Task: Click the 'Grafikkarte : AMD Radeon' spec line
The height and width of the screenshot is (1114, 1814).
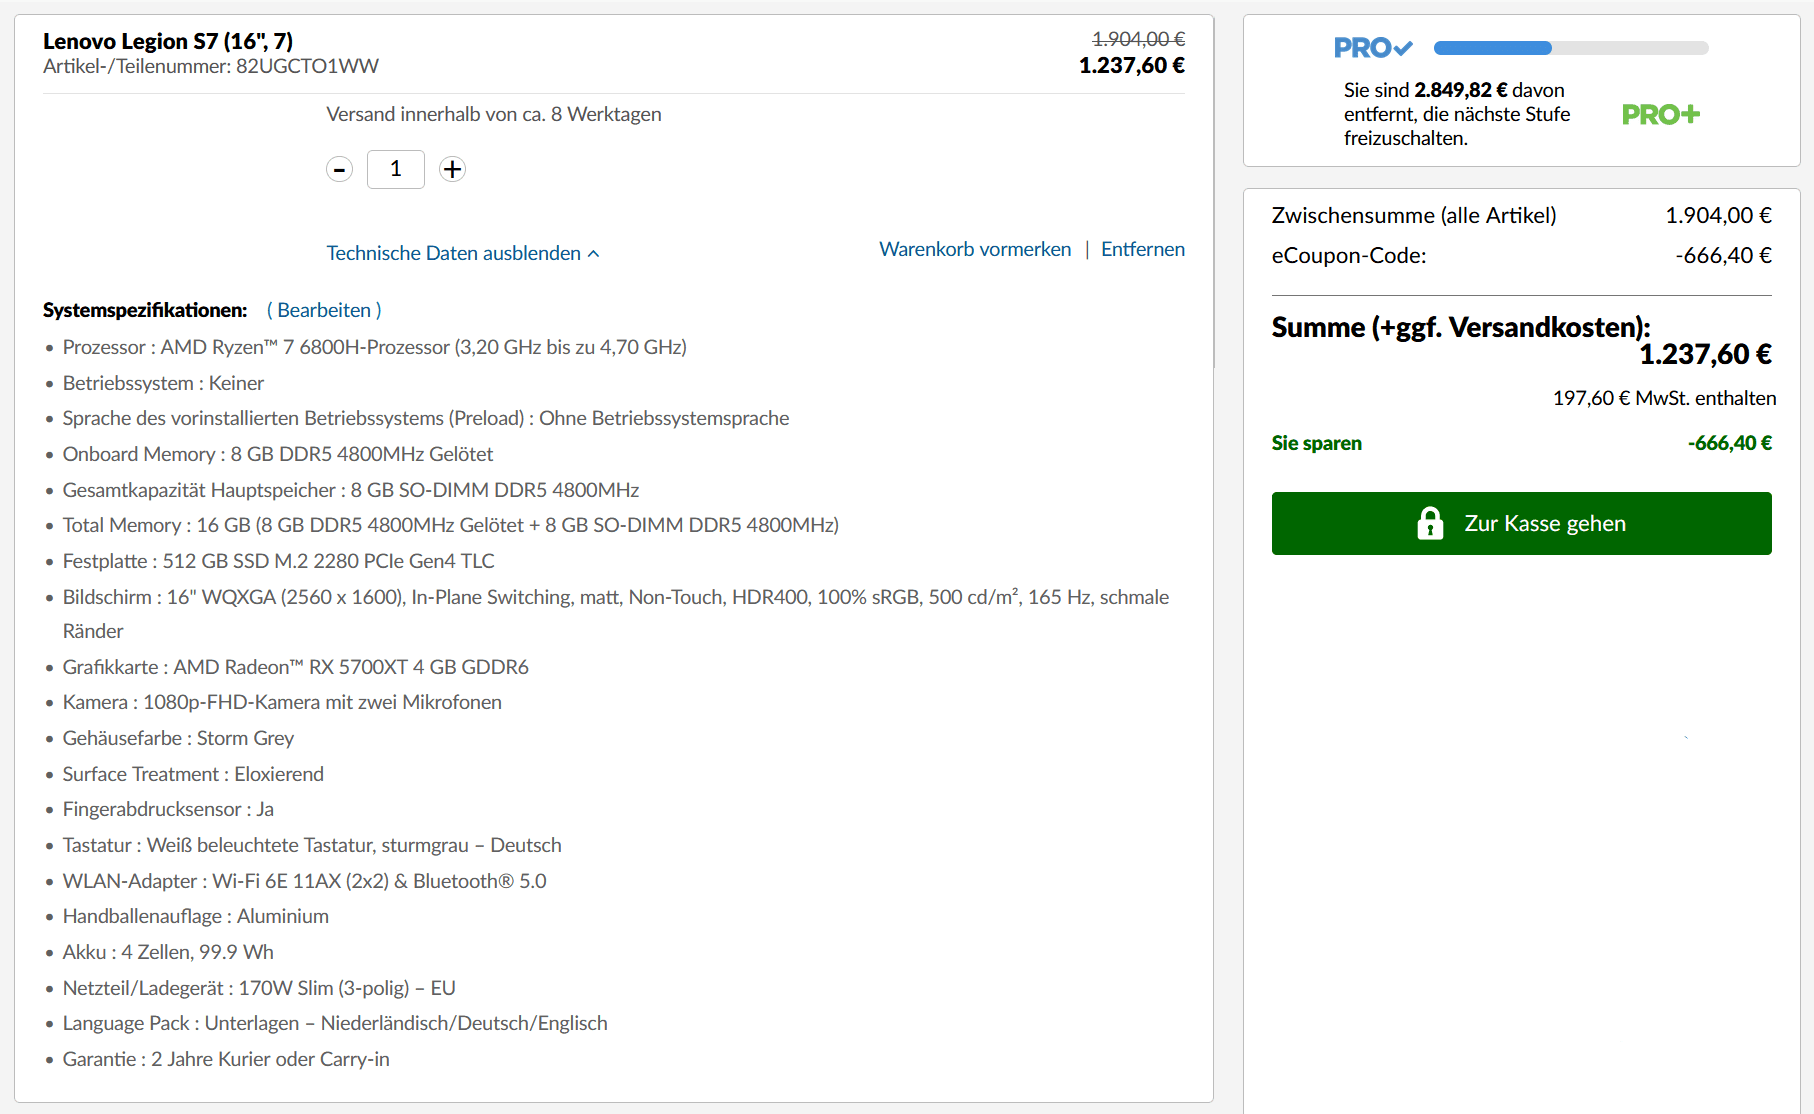Action: tap(296, 667)
